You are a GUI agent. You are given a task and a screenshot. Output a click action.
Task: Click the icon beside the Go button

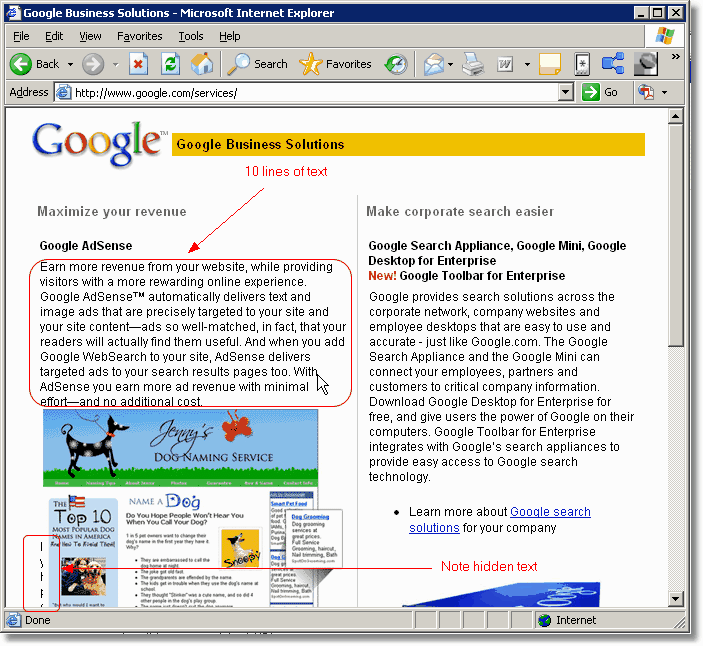[x=646, y=92]
